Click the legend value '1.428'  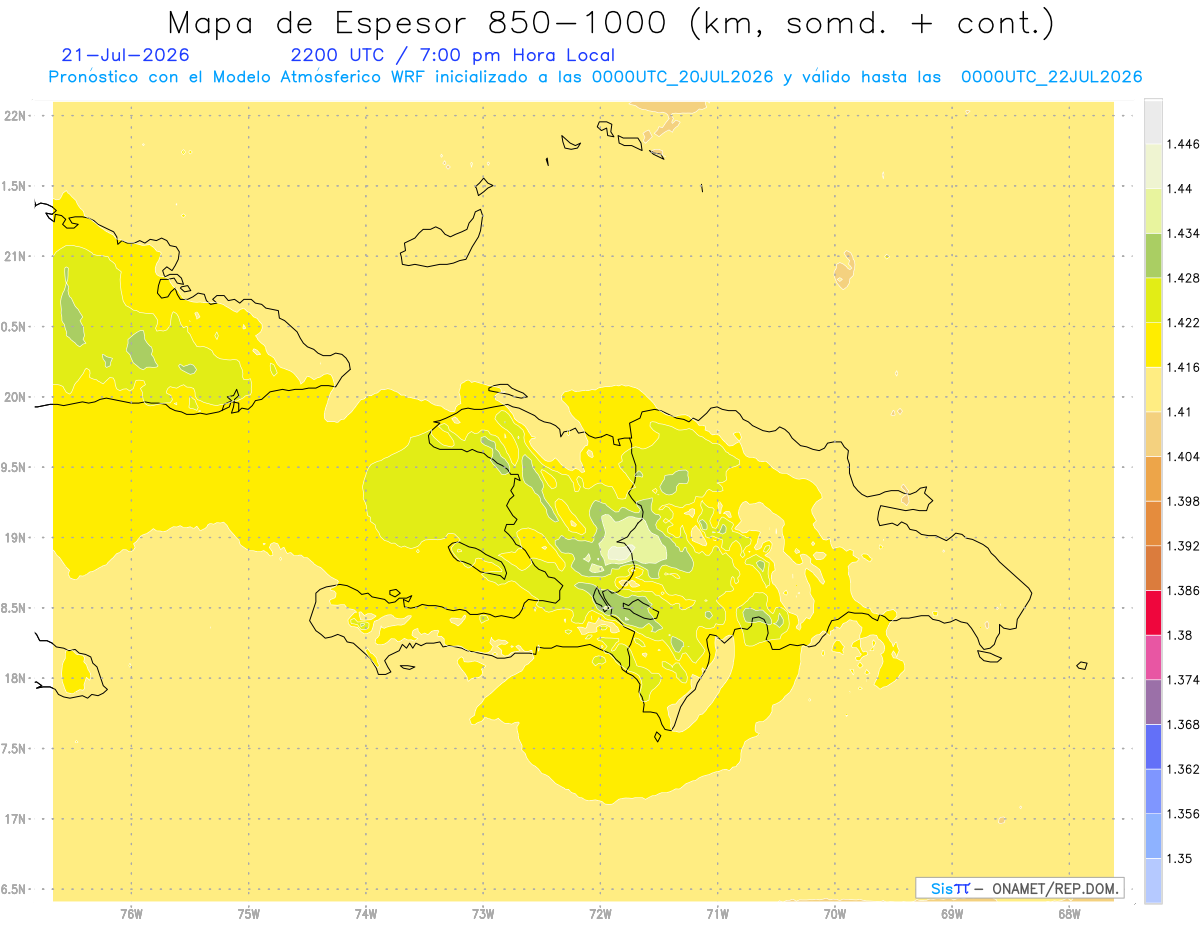1183,278
